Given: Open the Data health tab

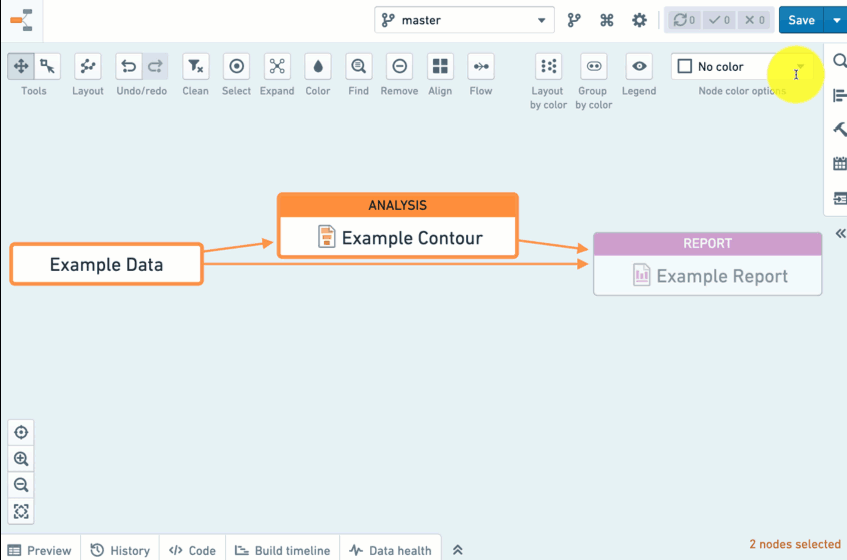Looking at the screenshot, I should [x=390, y=550].
